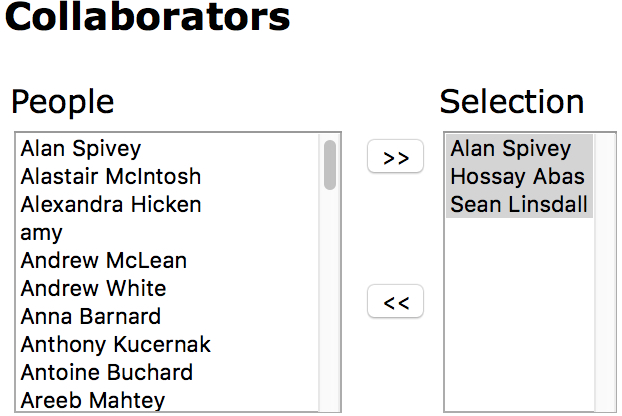Screen dimensions: 622x416
Task: Choose Sean Linsdall in Selection list
Action: (519, 205)
